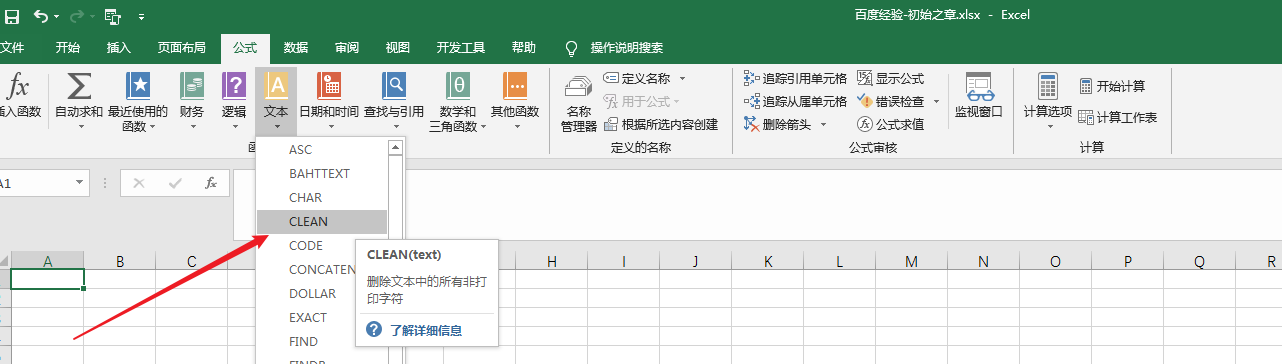Toggle the 显示公式 button
1282x364 pixels.
[x=890, y=78]
